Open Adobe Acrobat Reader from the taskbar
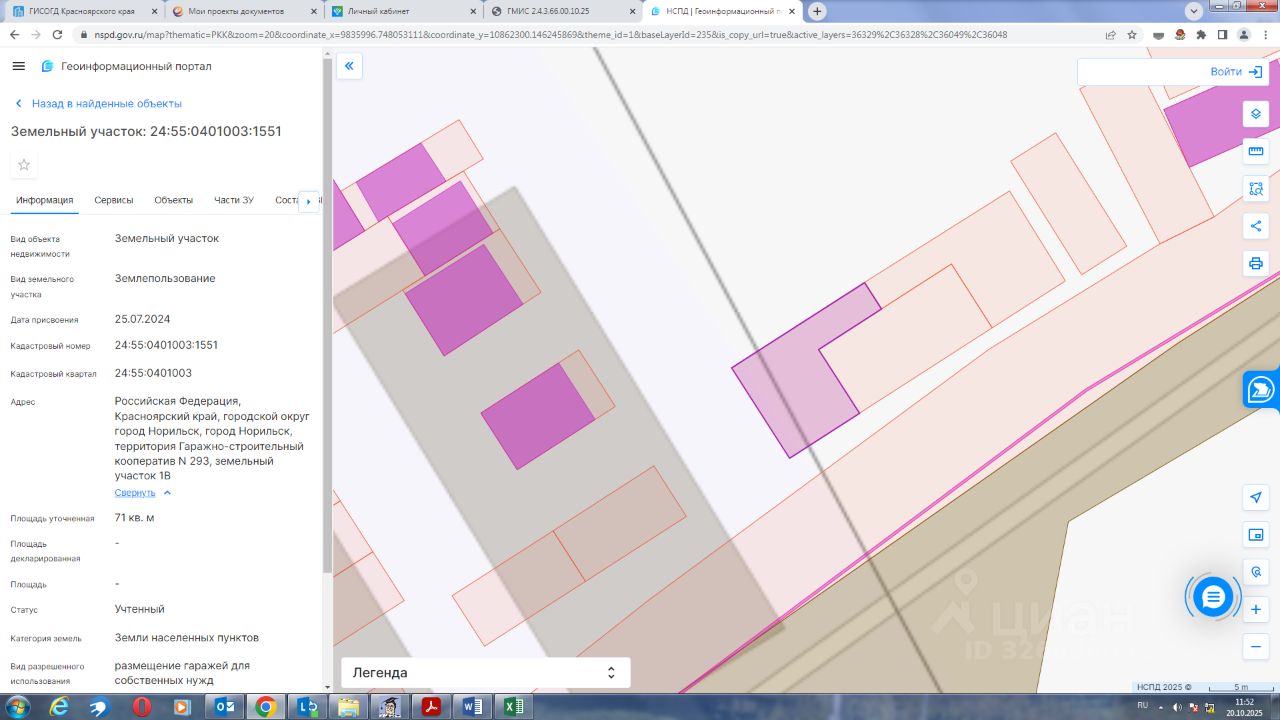Image resolution: width=1280 pixels, height=720 pixels. (431, 707)
